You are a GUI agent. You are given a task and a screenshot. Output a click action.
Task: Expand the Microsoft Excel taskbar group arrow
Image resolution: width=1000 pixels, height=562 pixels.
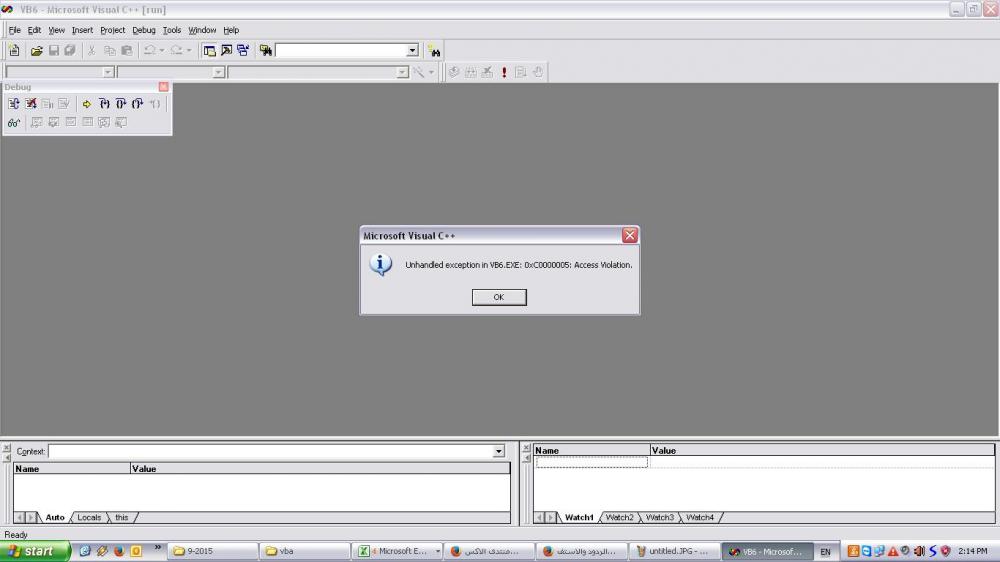438,551
